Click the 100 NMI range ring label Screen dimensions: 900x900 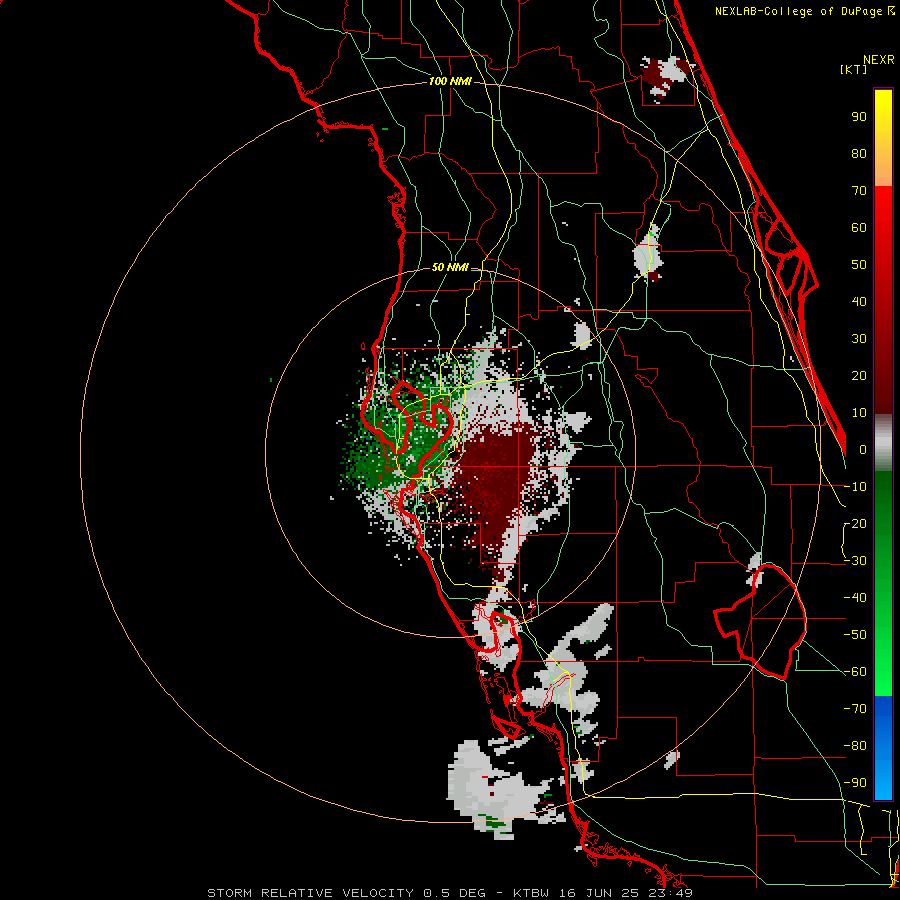(x=449, y=81)
